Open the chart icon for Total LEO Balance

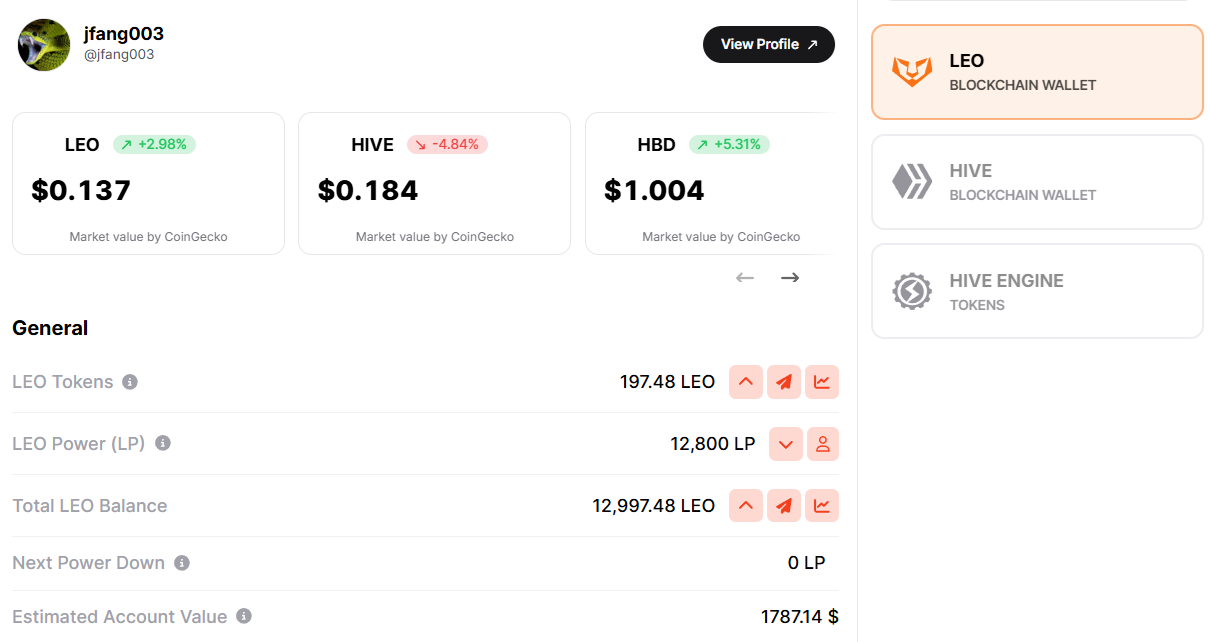(x=822, y=506)
